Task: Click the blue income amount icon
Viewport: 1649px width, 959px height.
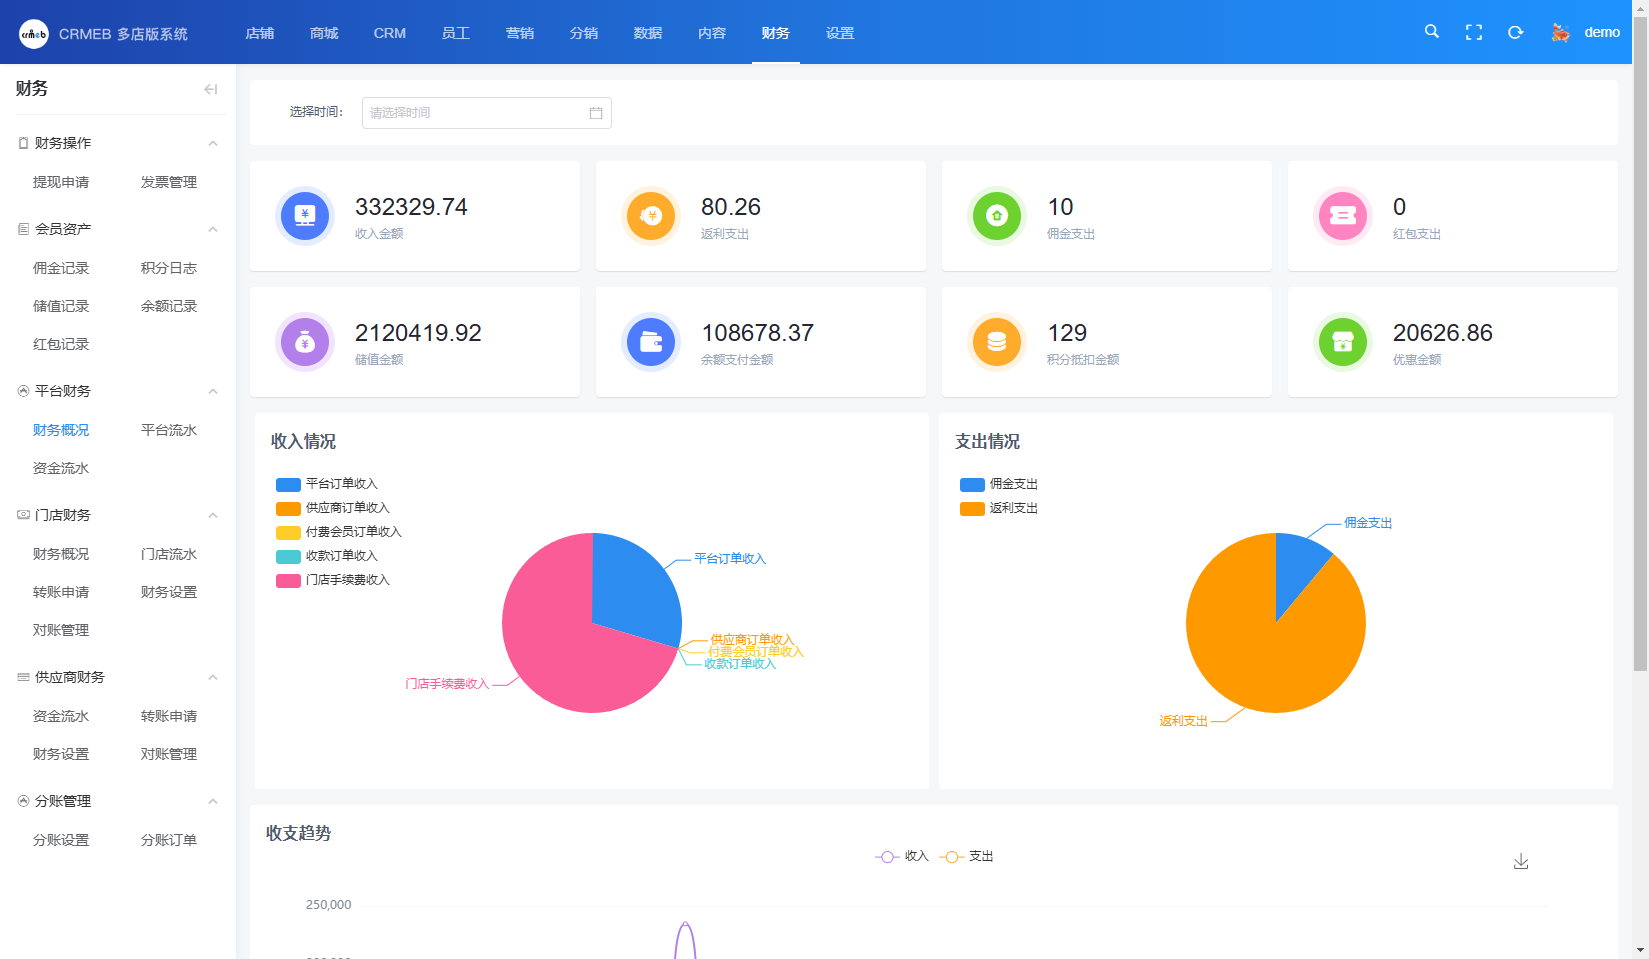Action: [305, 215]
